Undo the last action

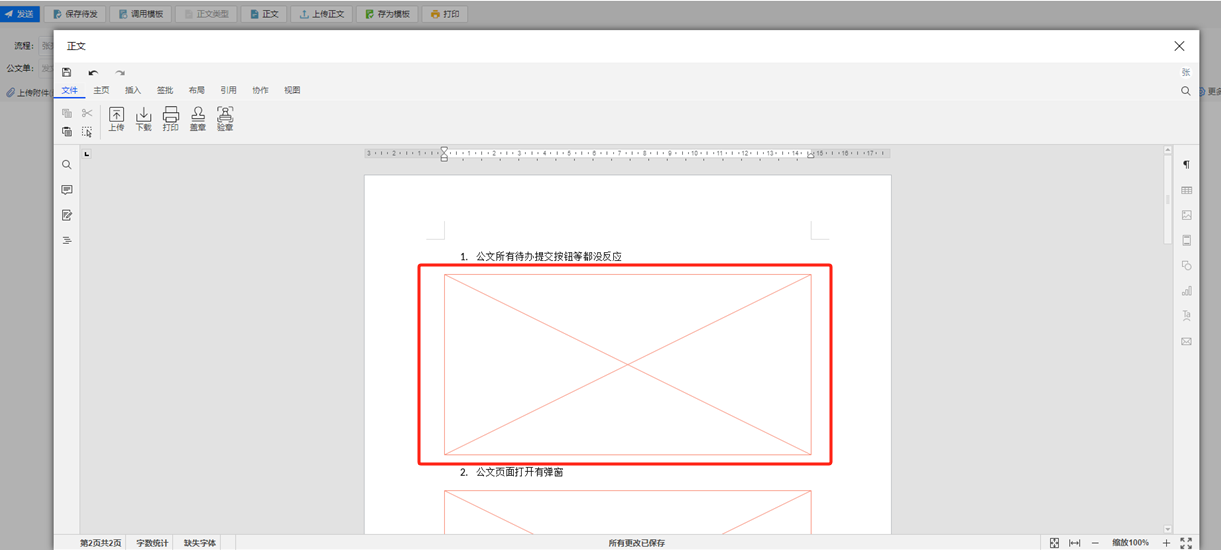[x=93, y=72]
